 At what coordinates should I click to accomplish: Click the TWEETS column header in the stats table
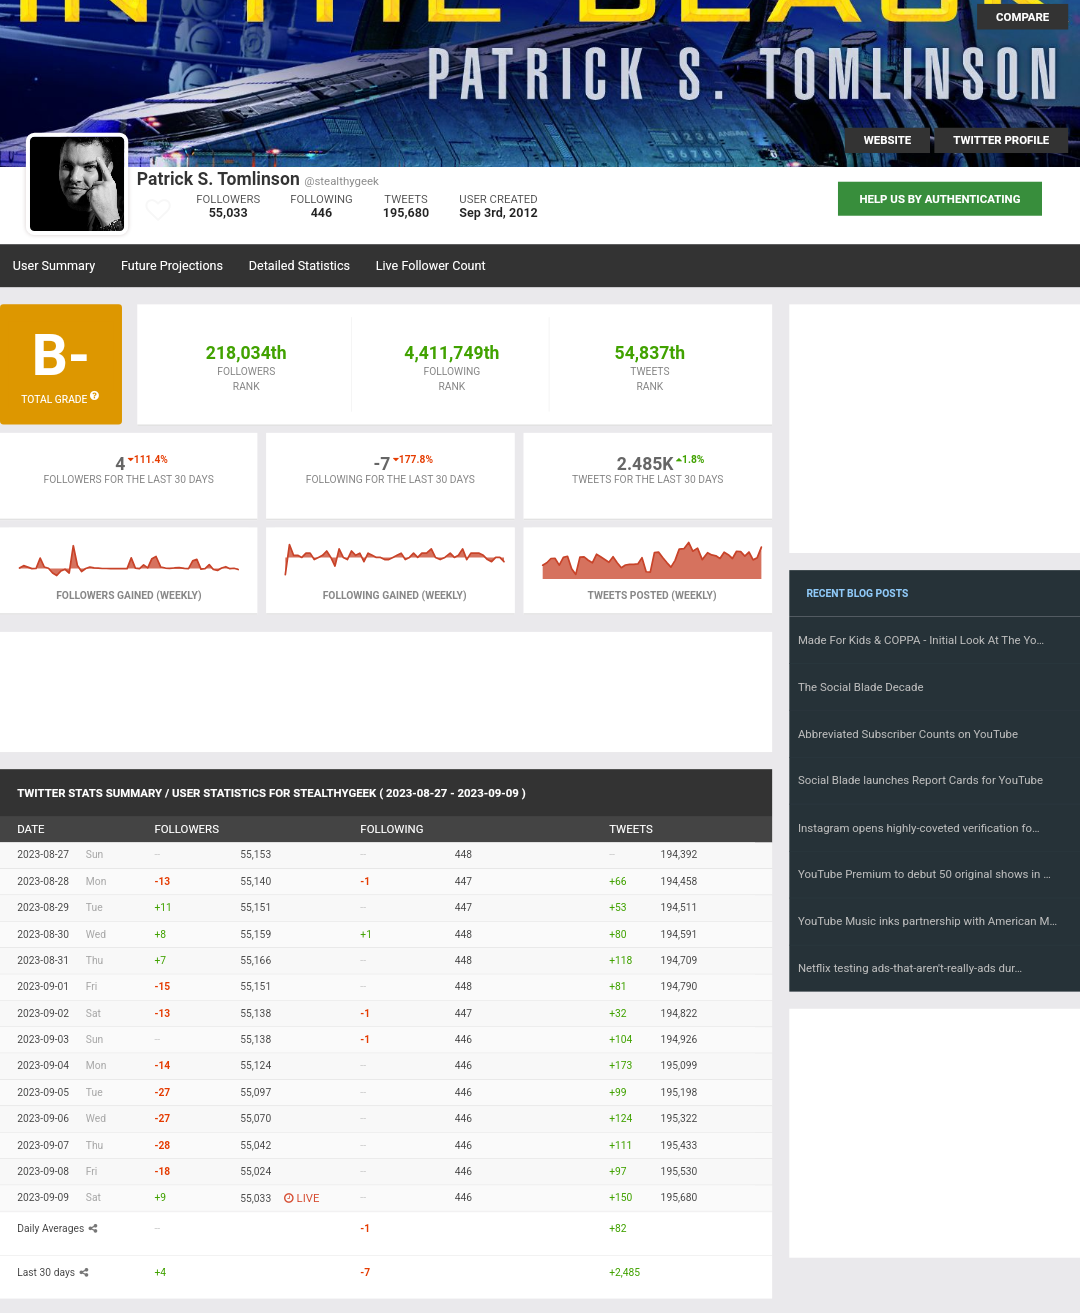click(631, 829)
